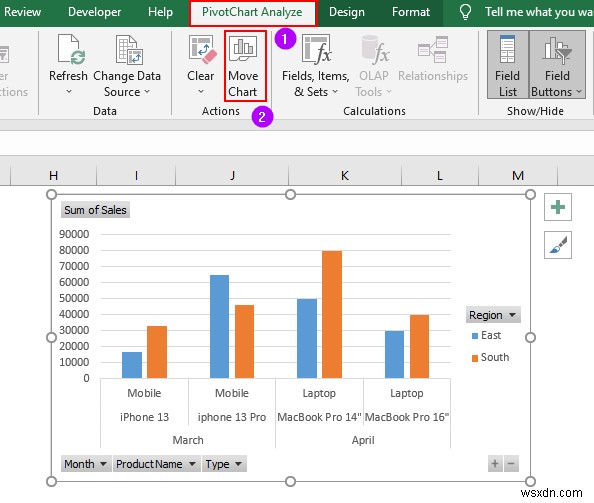This screenshot has width=594, height=503.
Task: Click the Move Chart icon
Action: pyautogui.click(x=243, y=48)
